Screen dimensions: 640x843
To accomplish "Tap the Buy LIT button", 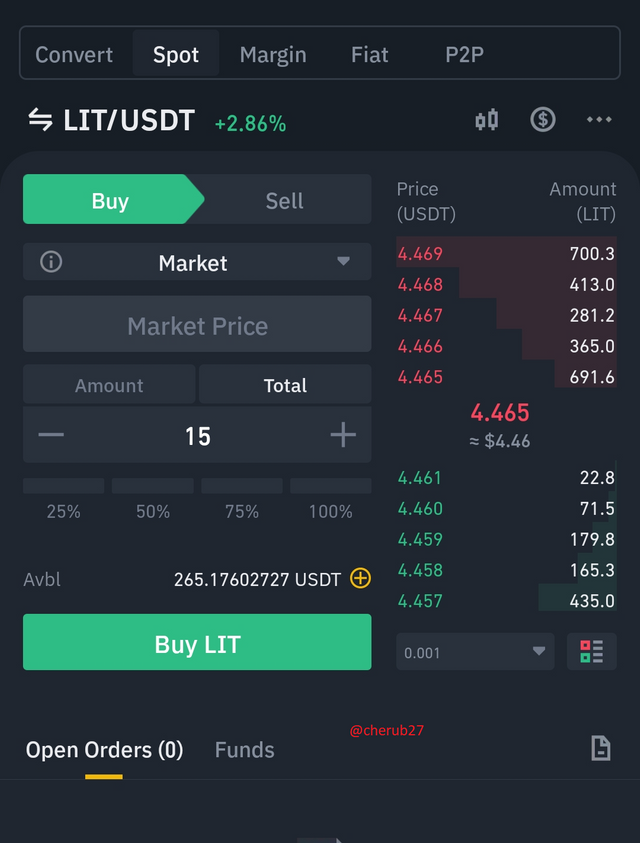I will coord(197,642).
